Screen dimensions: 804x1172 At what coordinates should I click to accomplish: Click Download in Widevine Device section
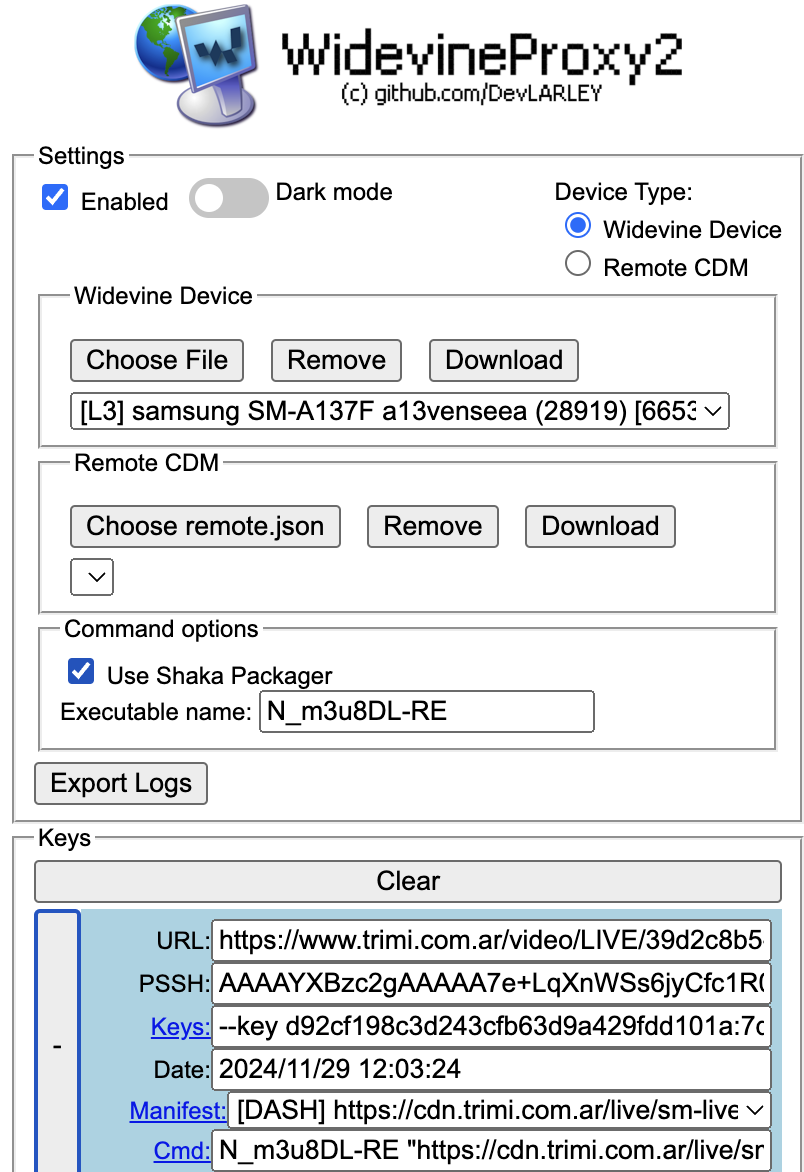(x=504, y=360)
